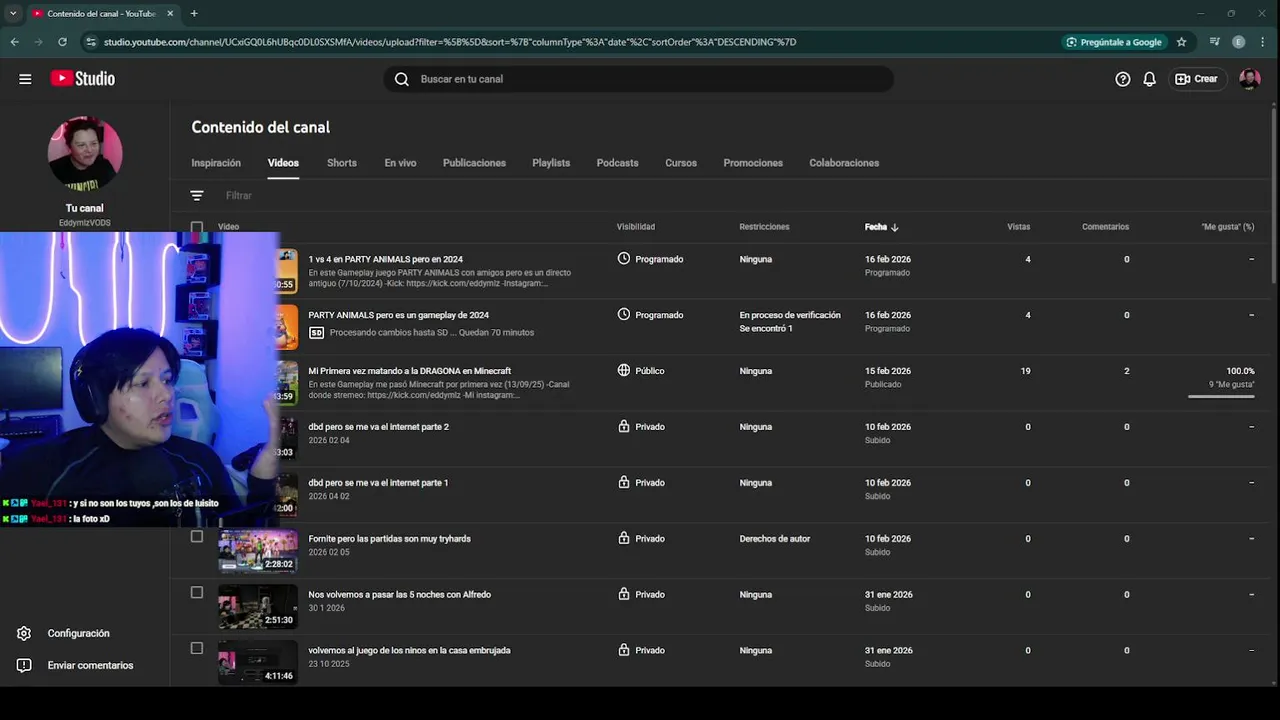Reload the page in browser
The image size is (1280, 720).
[x=62, y=42]
